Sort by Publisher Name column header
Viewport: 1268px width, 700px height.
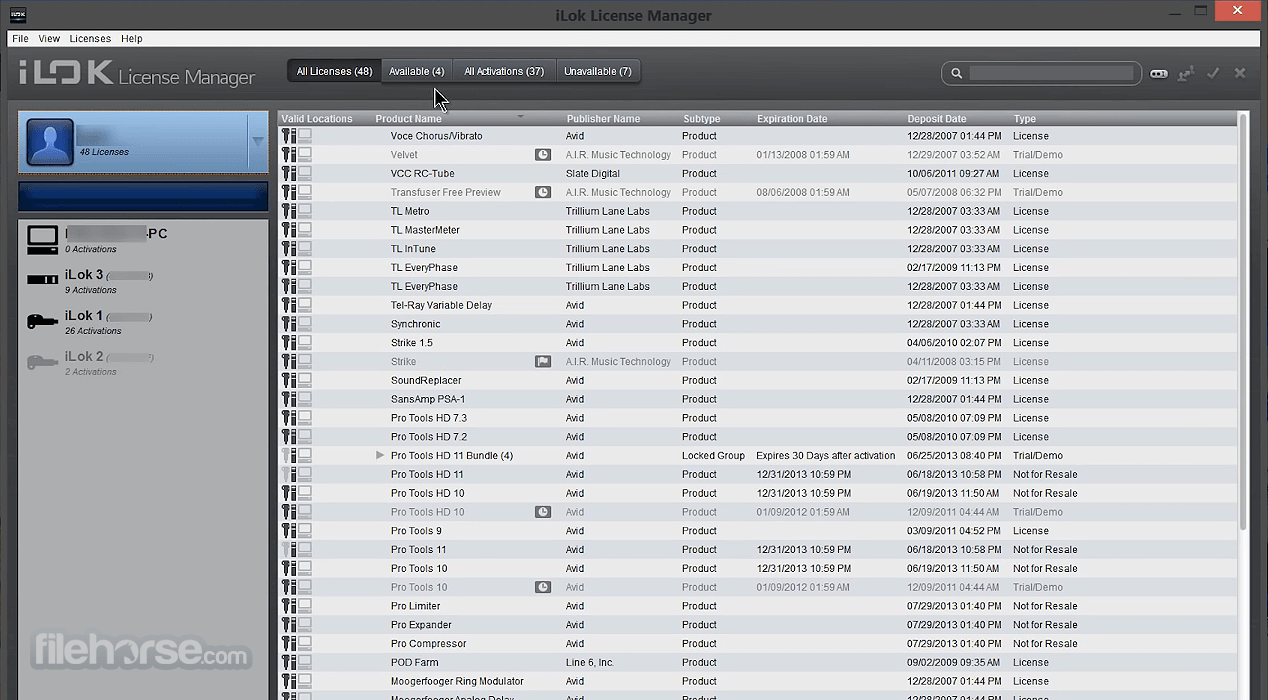(603, 119)
